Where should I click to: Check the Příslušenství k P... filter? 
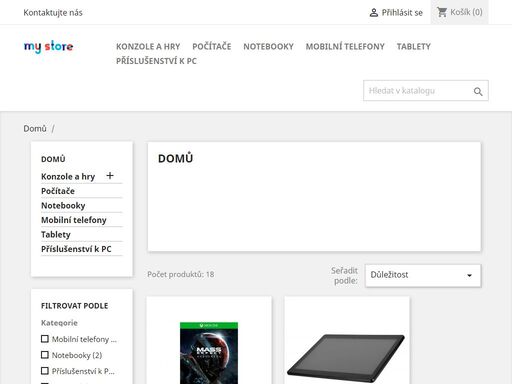coord(45,371)
